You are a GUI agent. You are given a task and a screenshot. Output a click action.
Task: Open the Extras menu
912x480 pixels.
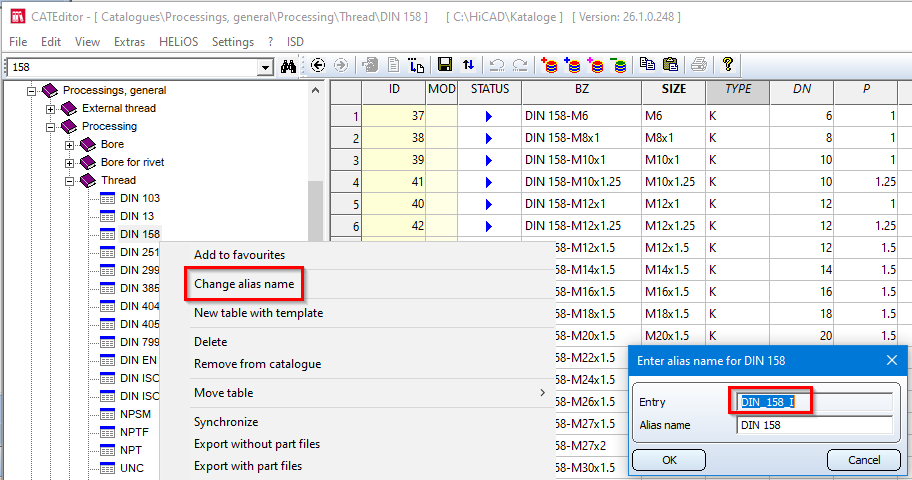(x=129, y=42)
